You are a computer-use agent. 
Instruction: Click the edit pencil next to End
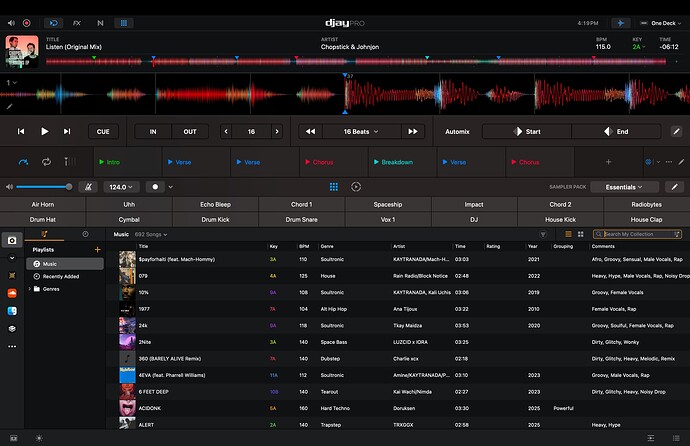click(676, 131)
